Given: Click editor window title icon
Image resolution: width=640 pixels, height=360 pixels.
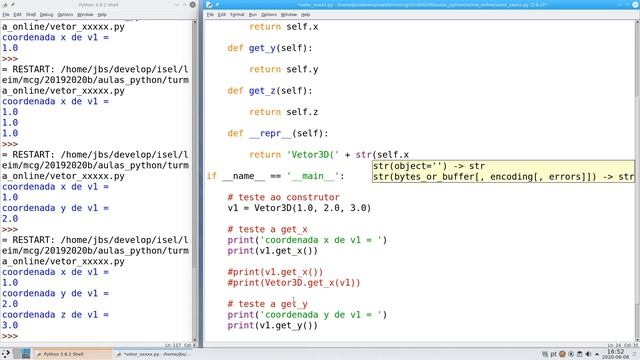Looking at the screenshot, I should click(x=209, y=4).
